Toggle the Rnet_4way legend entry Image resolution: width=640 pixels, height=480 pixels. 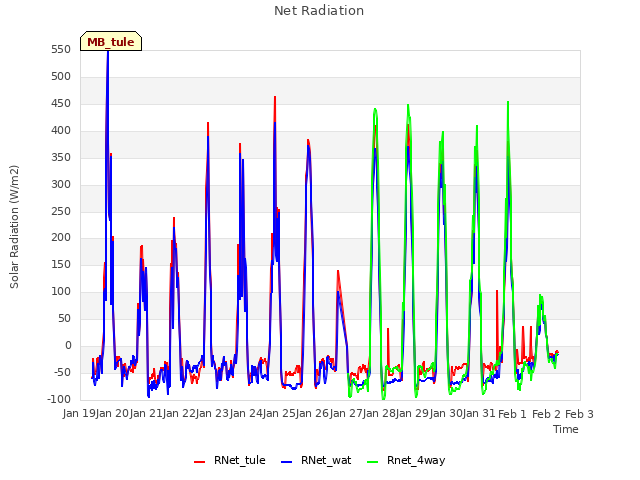(406, 460)
